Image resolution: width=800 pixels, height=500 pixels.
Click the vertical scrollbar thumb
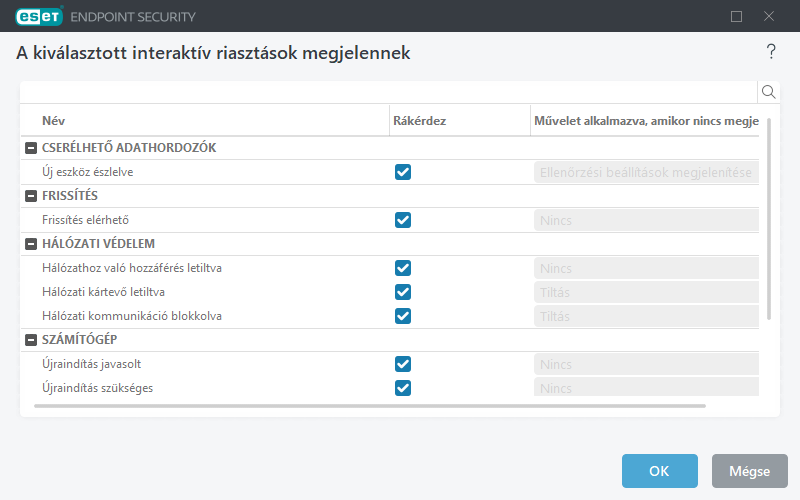tap(769, 219)
